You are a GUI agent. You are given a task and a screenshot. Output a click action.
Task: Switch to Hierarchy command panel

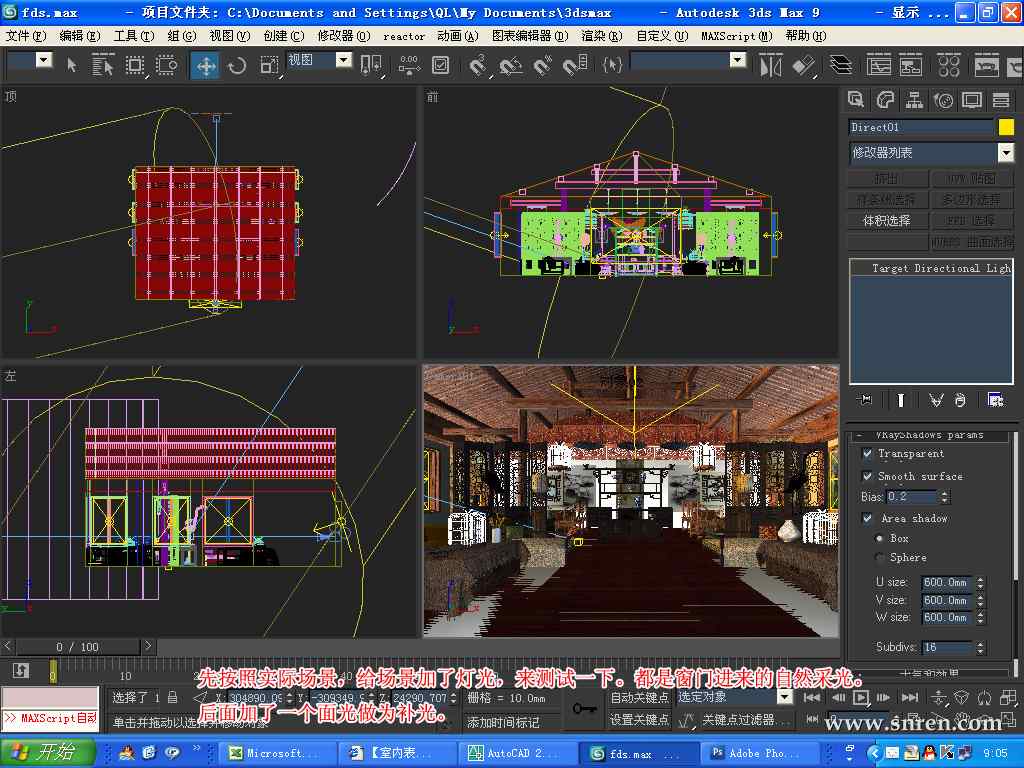(914, 100)
